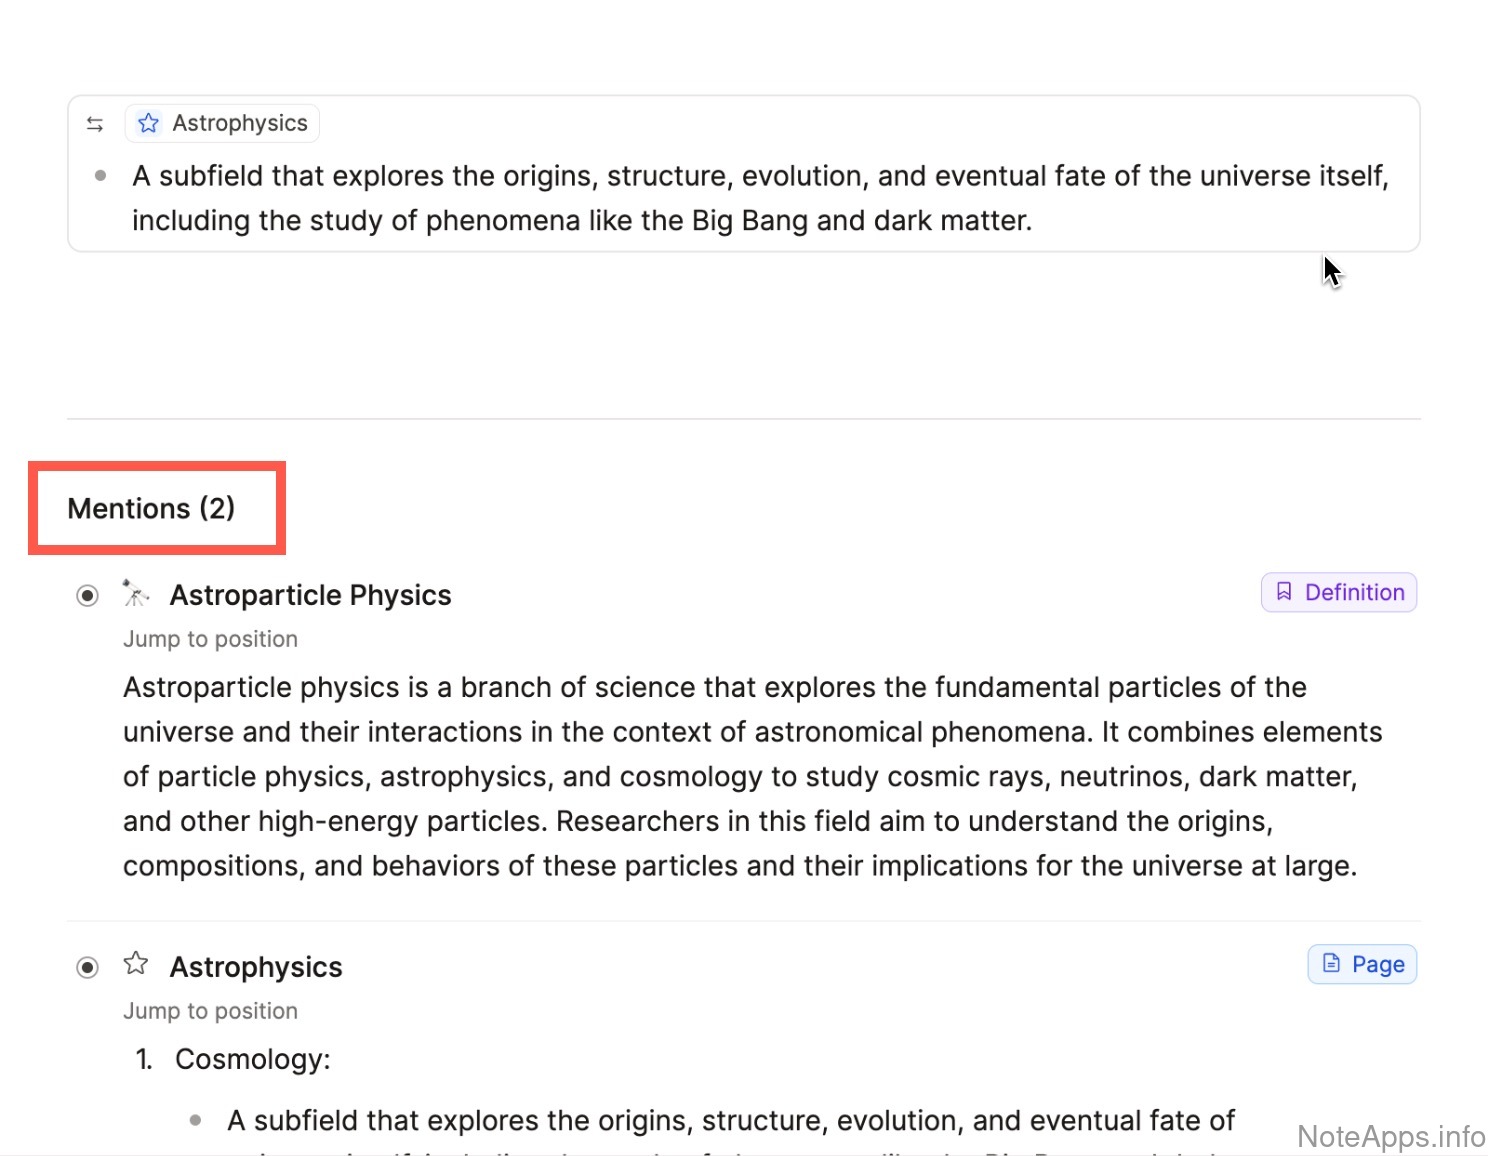This screenshot has width=1488, height=1156.
Task: Click the bookmark icon in the Definition badge
Action: tap(1284, 592)
